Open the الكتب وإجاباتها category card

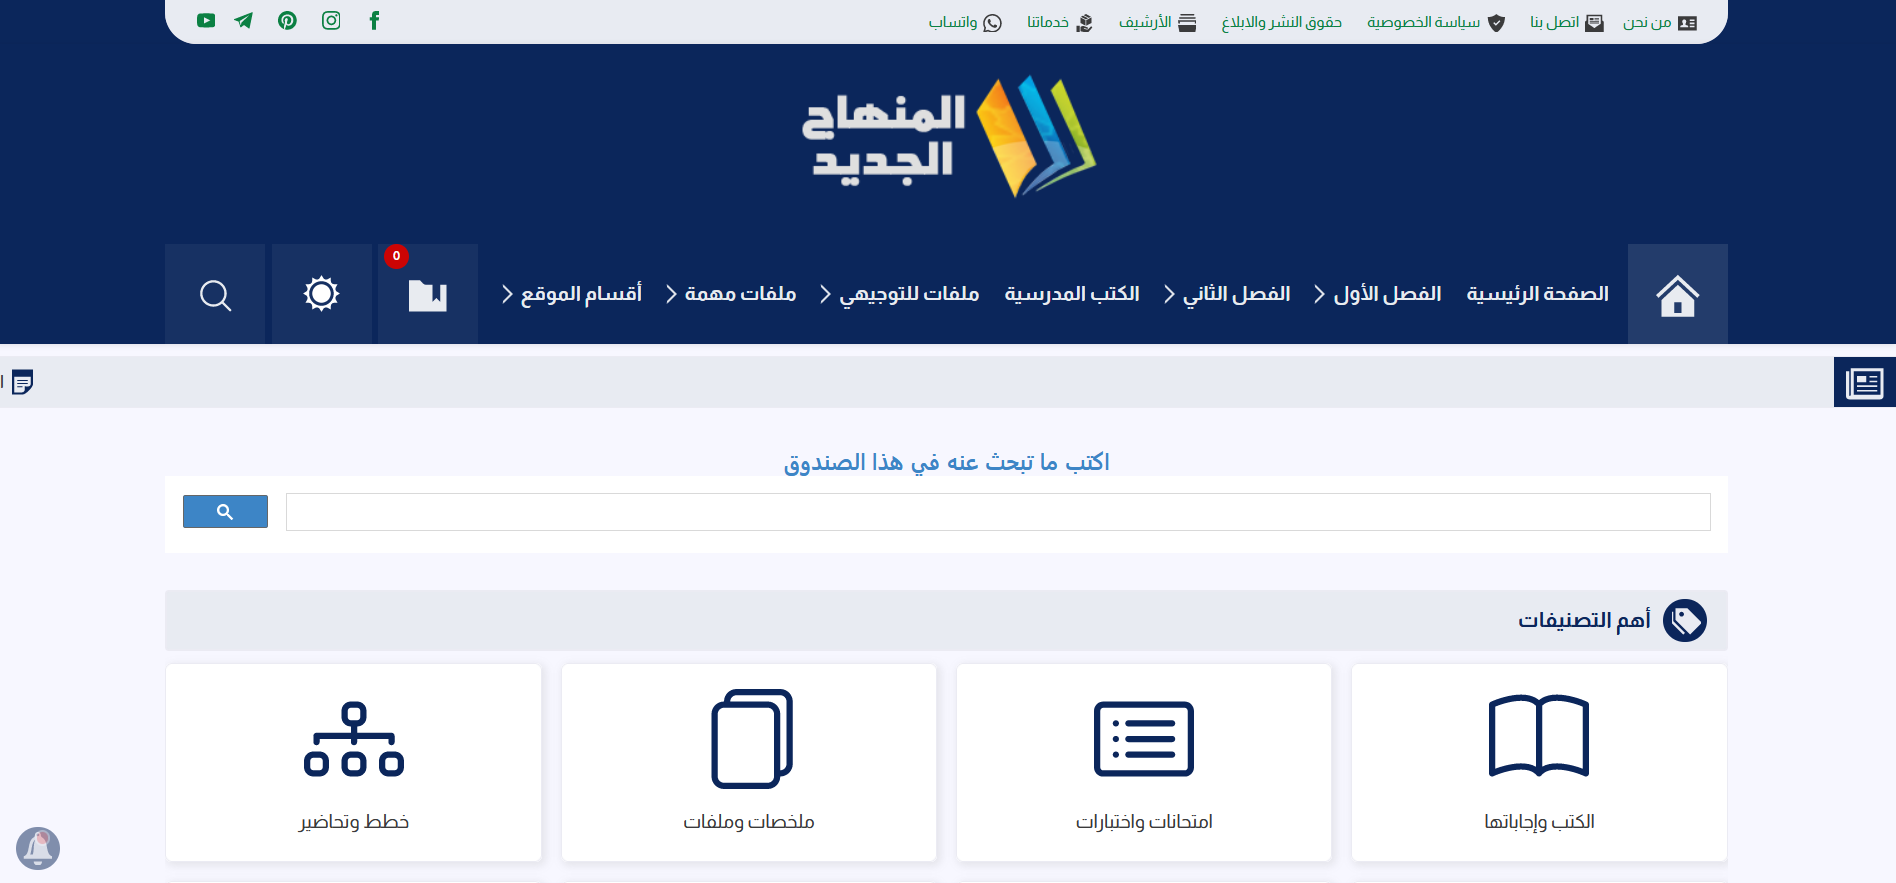tap(1539, 762)
